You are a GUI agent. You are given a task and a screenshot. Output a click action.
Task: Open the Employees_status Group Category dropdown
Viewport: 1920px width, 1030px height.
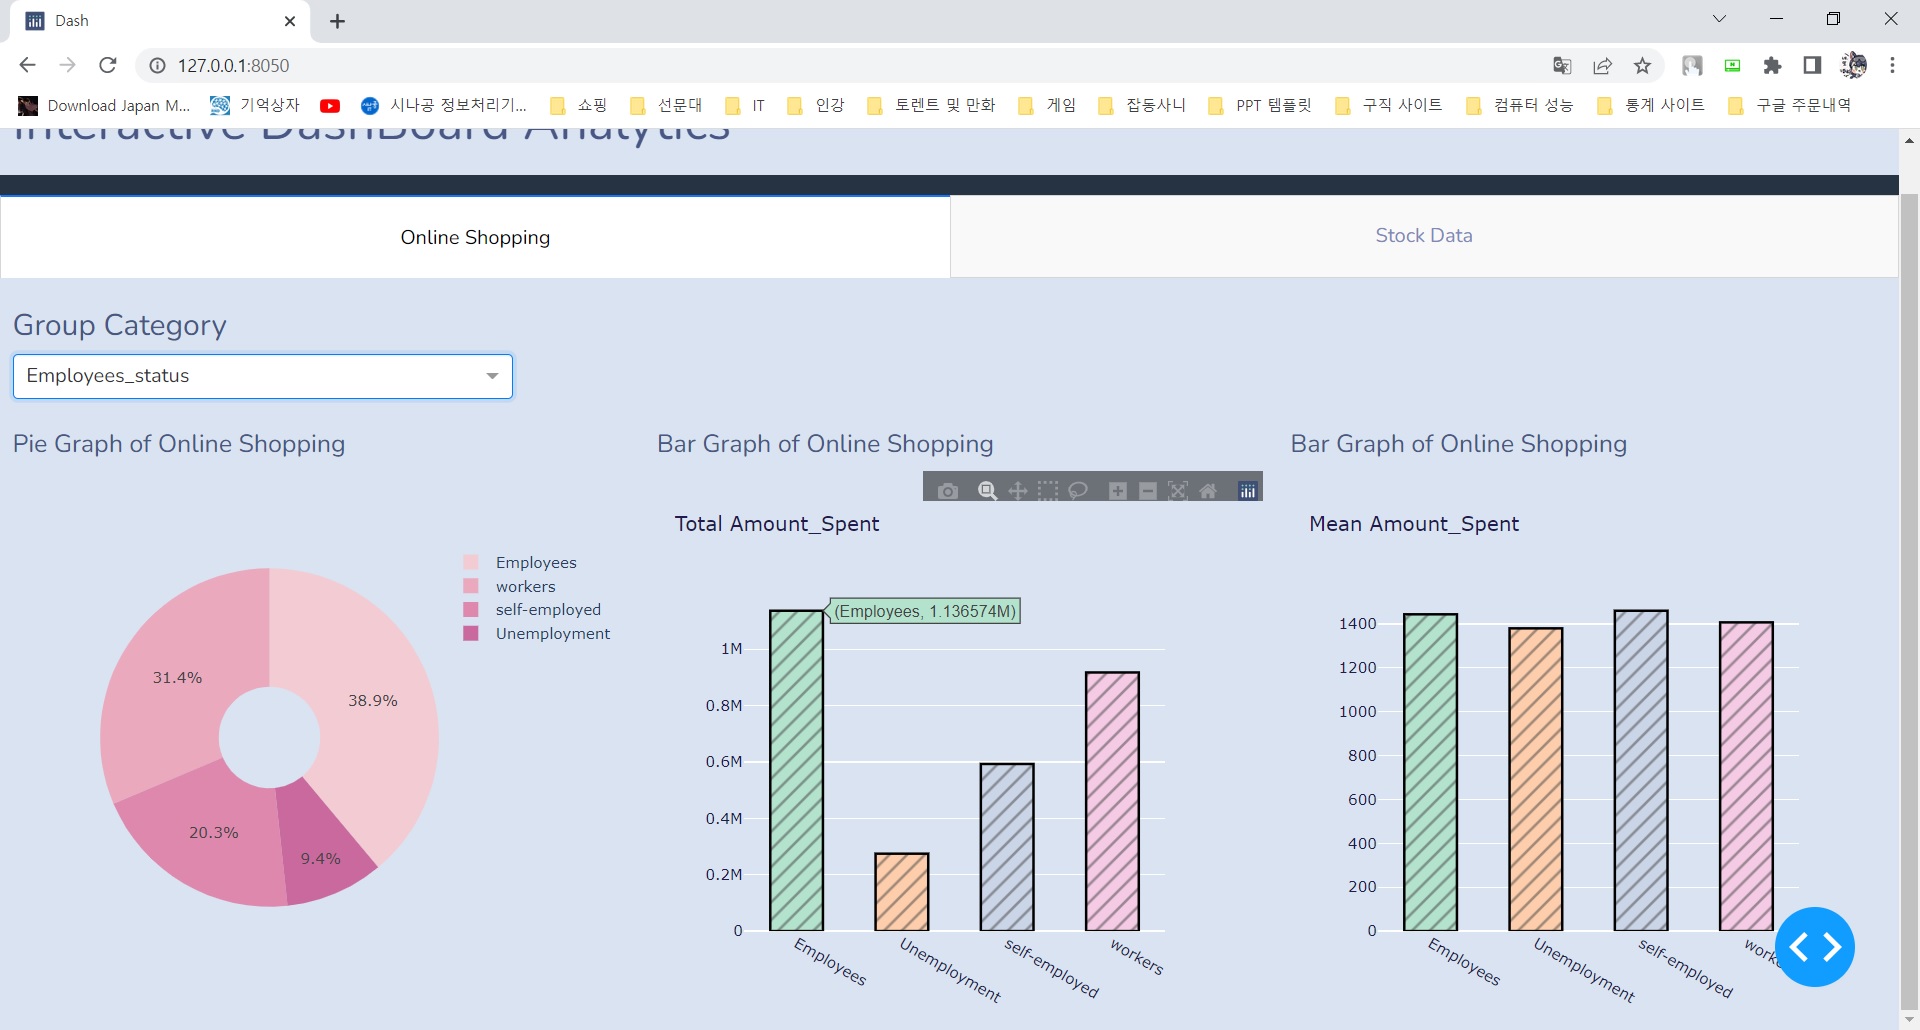click(x=263, y=377)
